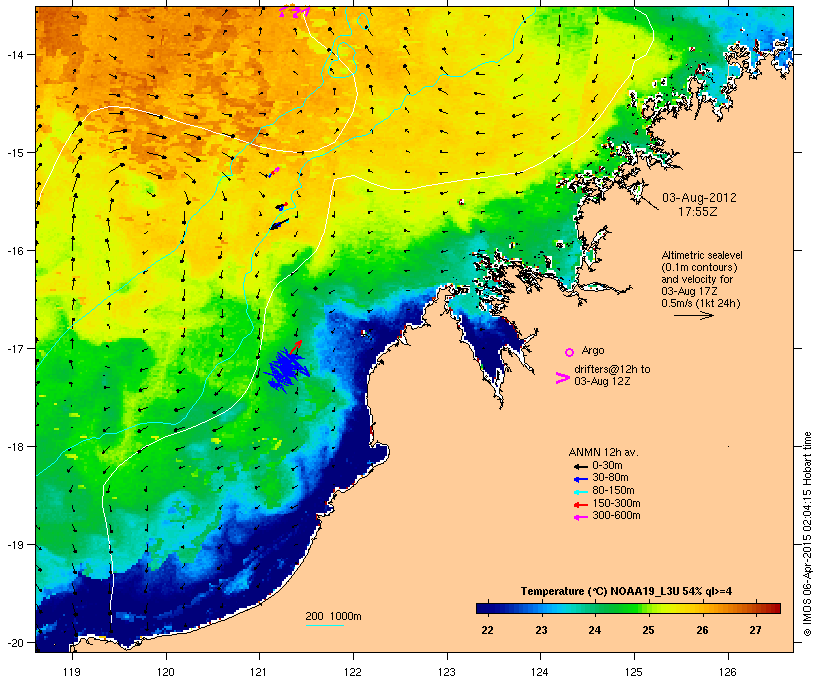Click the Temperature NOAA19_L3U colorbar title

point(626,592)
